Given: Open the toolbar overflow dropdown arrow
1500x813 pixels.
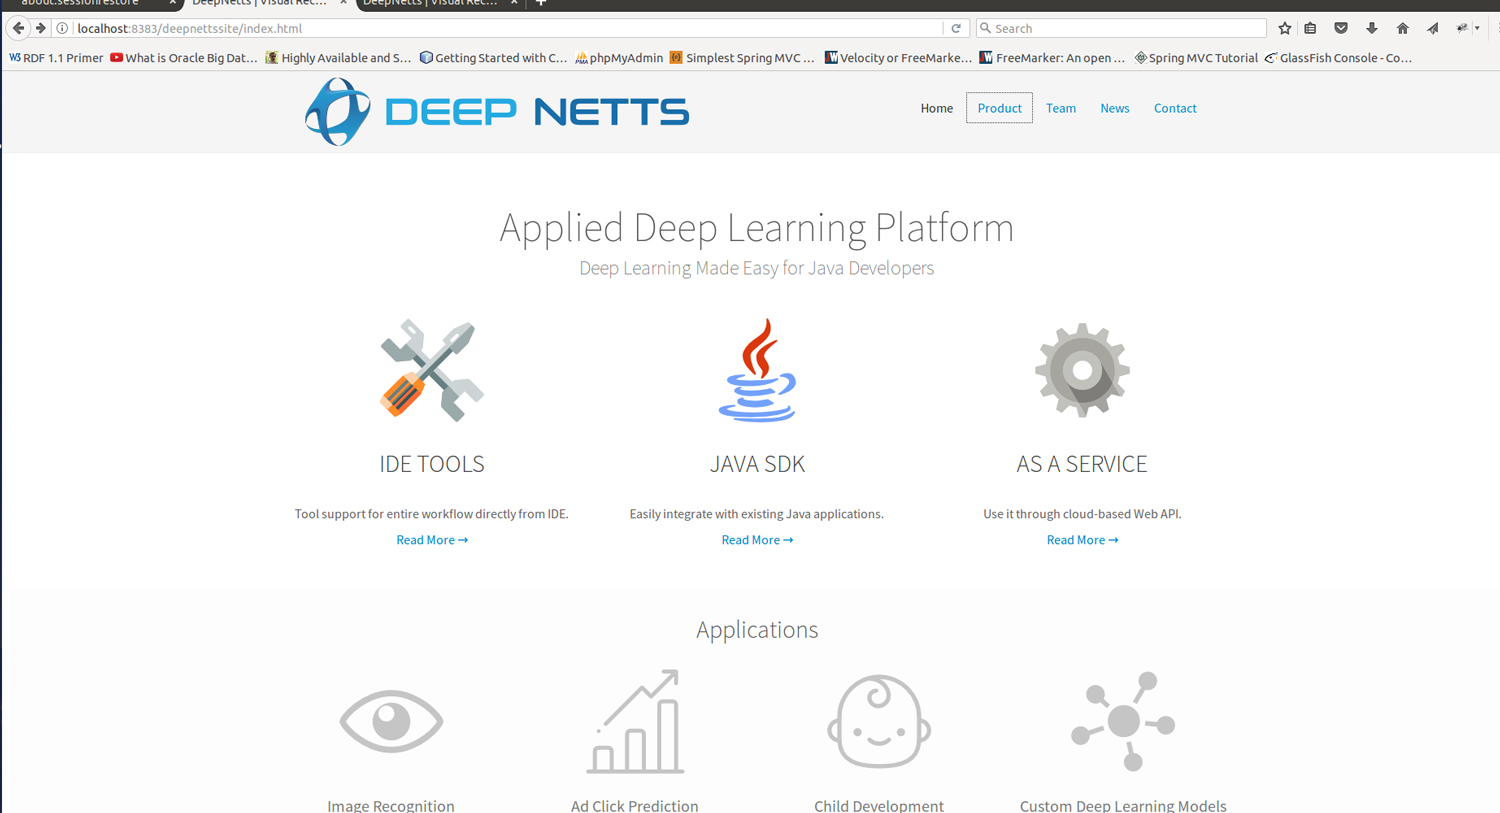Looking at the screenshot, I should click(1477, 28).
